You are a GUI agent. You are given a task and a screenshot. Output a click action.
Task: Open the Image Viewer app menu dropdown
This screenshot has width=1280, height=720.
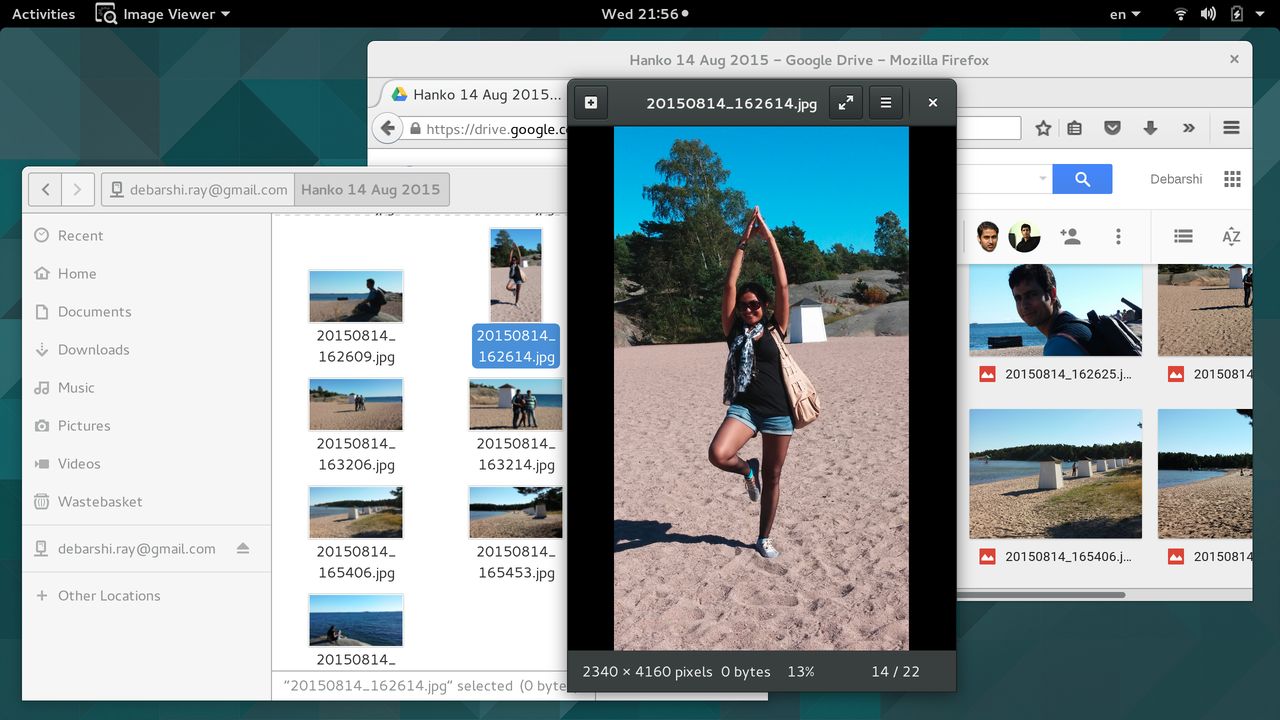click(x=163, y=14)
